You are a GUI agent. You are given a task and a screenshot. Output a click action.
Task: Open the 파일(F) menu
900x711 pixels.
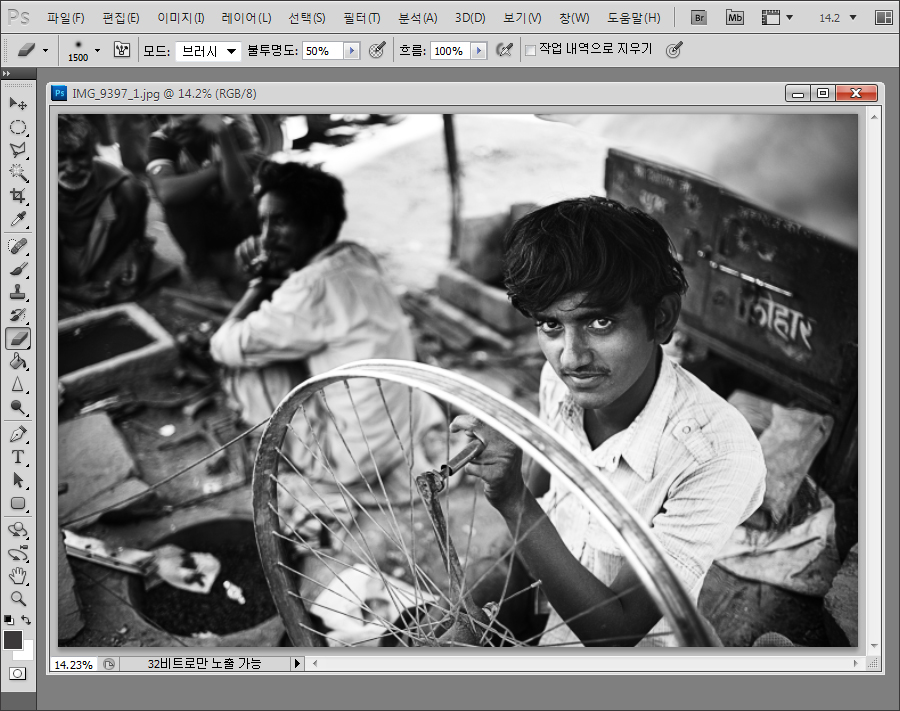tap(65, 18)
